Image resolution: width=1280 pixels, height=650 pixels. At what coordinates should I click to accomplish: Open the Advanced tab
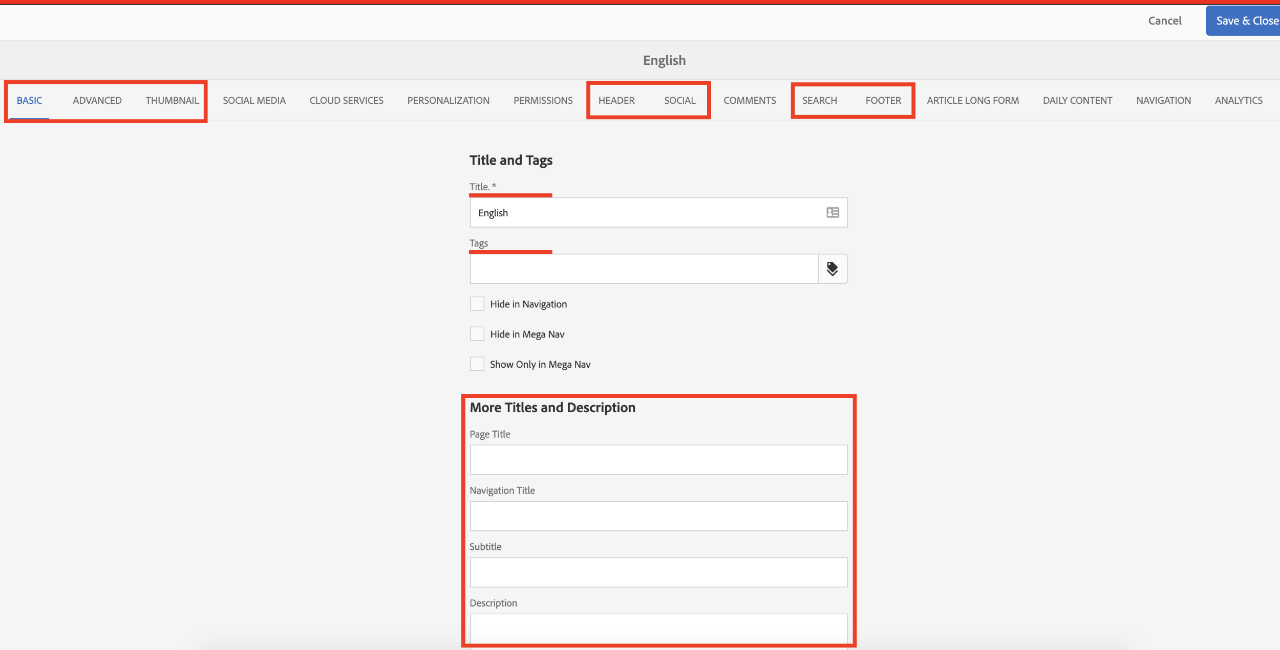click(x=97, y=101)
